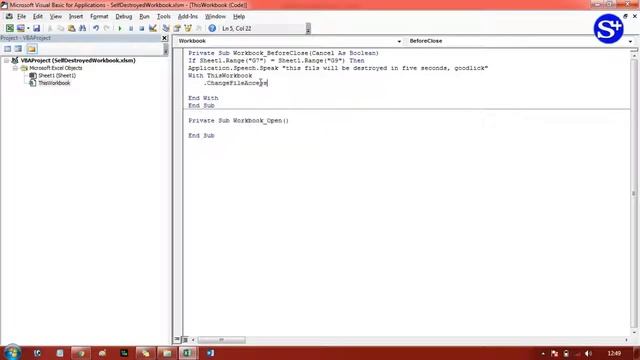The width and height of the screenshot is (640, 360).
Task: Click the Cut scissors icon
Action: 50,28
